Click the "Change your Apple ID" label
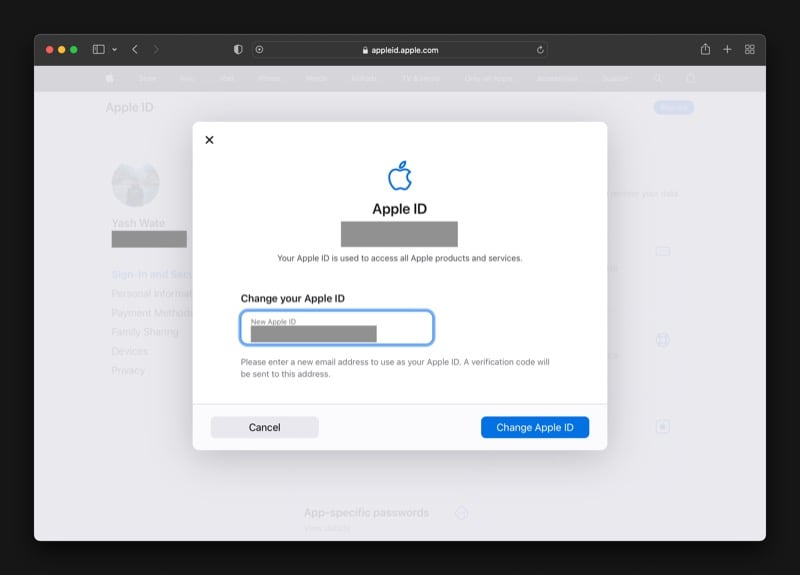 [x=292, y=298]
